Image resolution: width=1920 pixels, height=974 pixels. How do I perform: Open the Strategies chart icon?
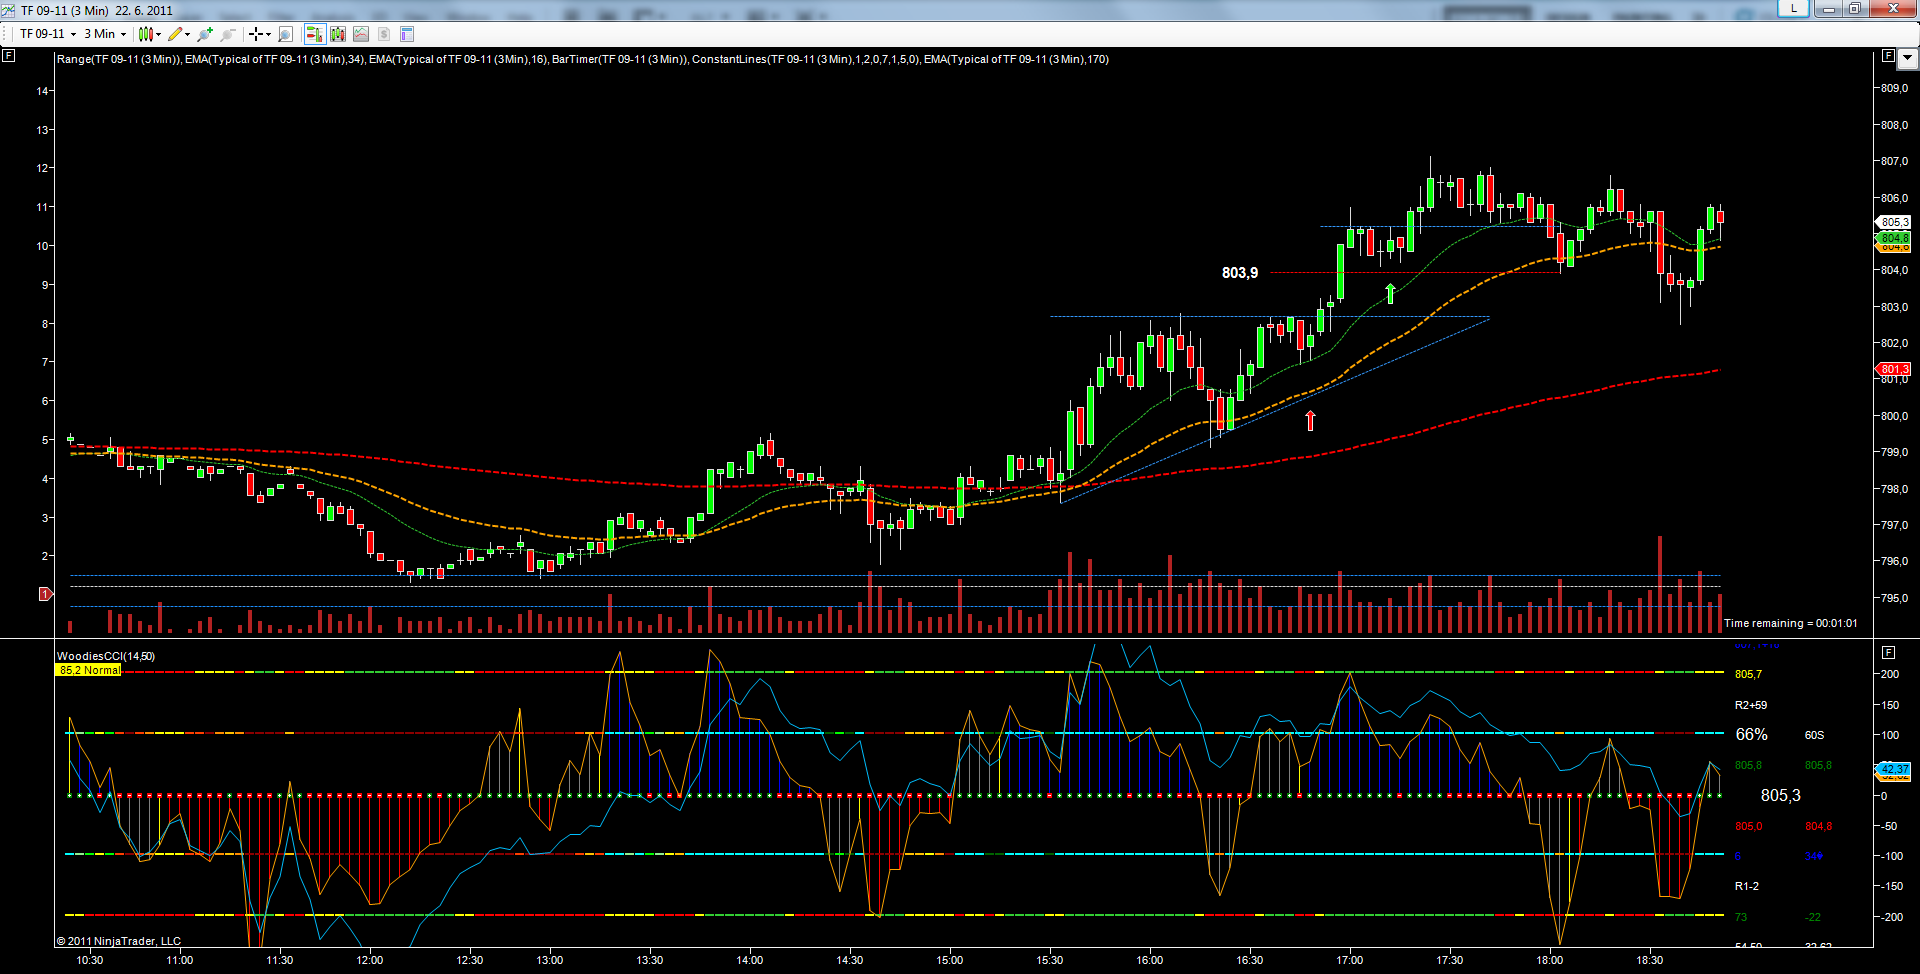pyautogui.click(x=361, y=34)
